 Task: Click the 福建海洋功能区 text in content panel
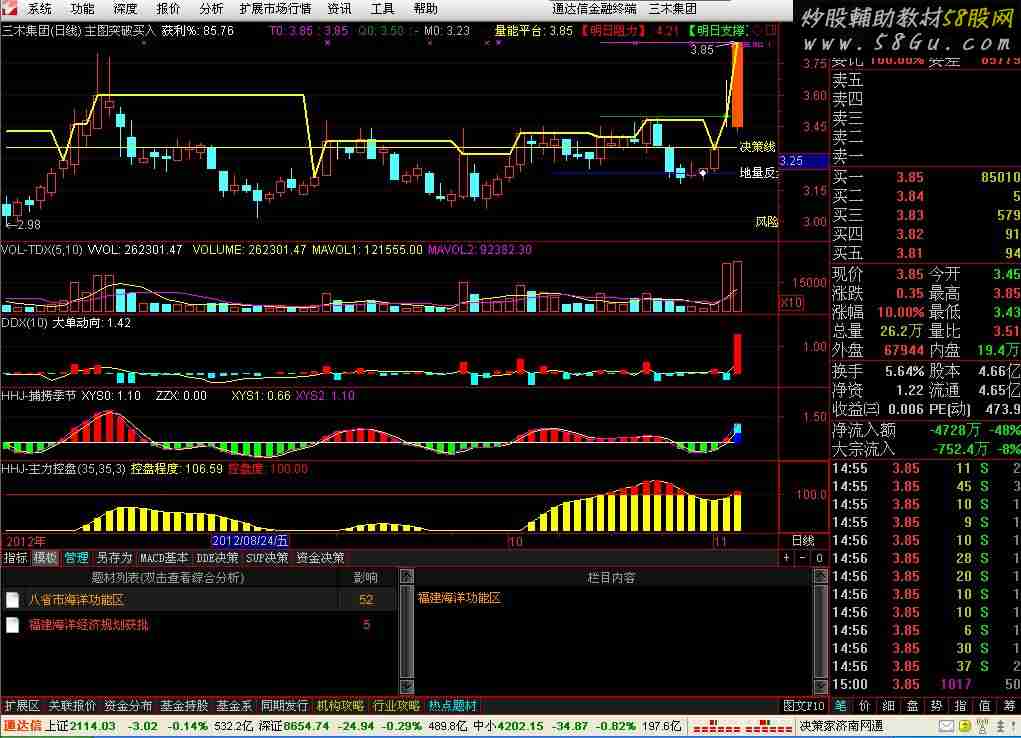pyautogui.click(x=459, y=598)
